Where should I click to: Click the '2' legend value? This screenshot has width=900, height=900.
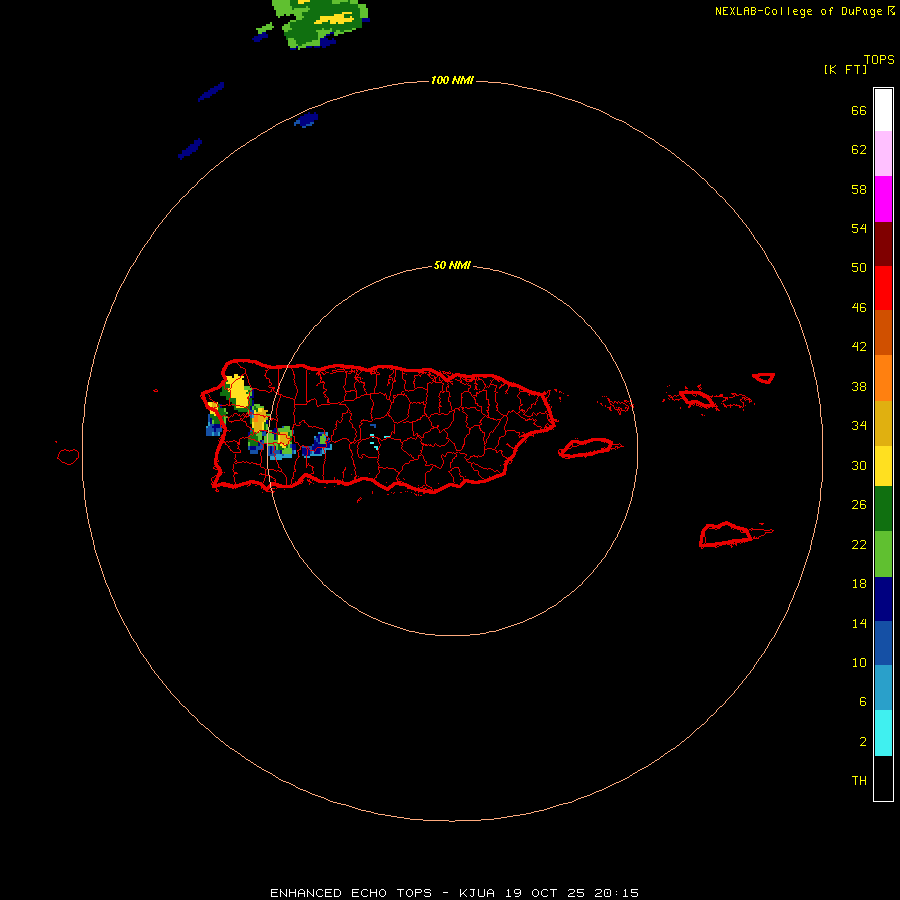[863, 741]
